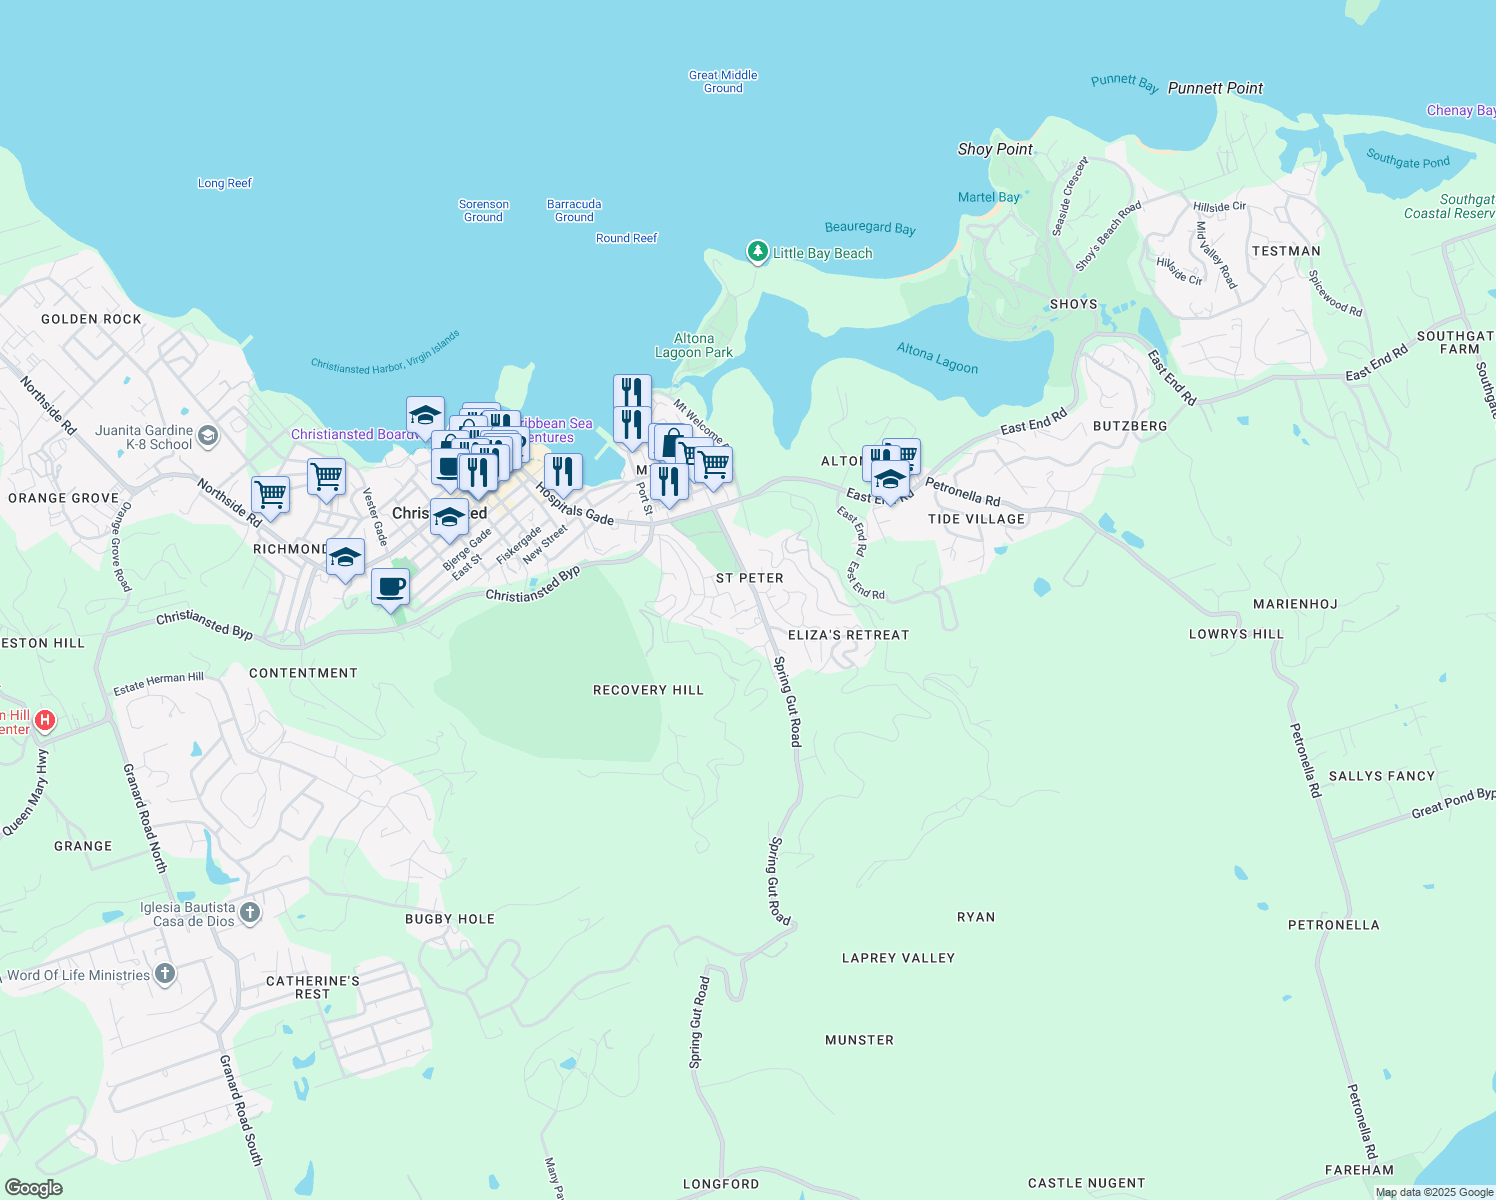The image size is (1496, 1200).
Task: Select the red hospital H icon near Queen Mary Hwy
Action: (44, 720)
